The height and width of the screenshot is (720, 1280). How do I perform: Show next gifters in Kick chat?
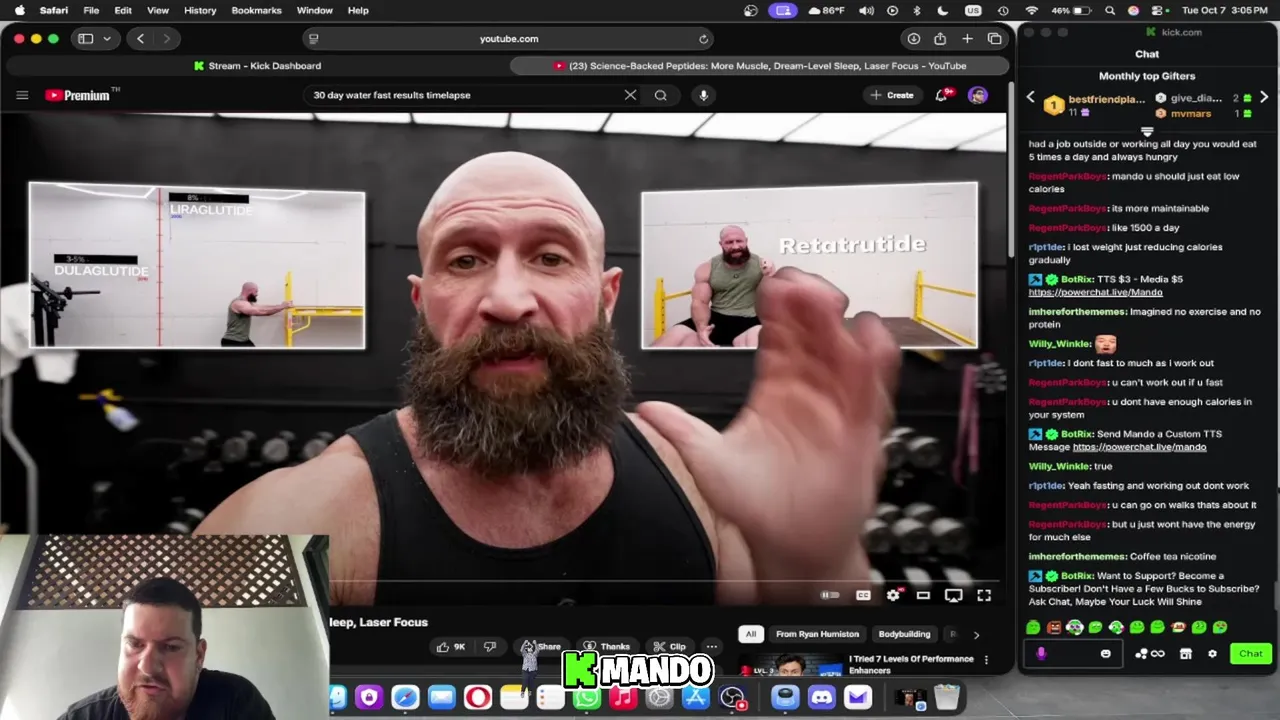pyautogui.click(x=1264, y=98)
